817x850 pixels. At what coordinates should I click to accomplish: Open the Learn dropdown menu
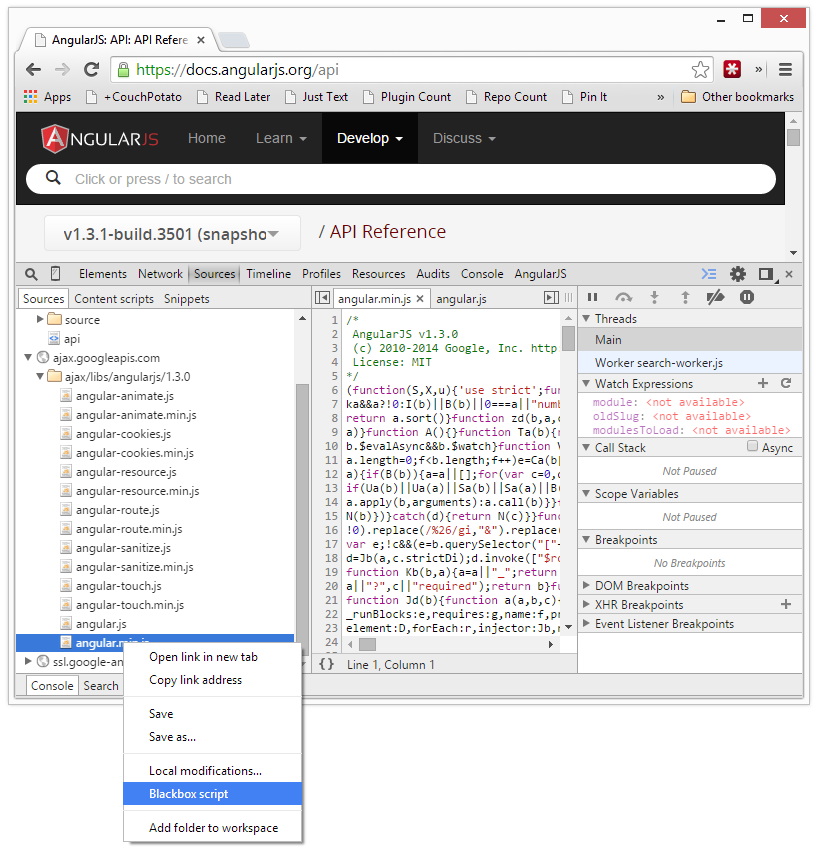click(x=281, y=138)
